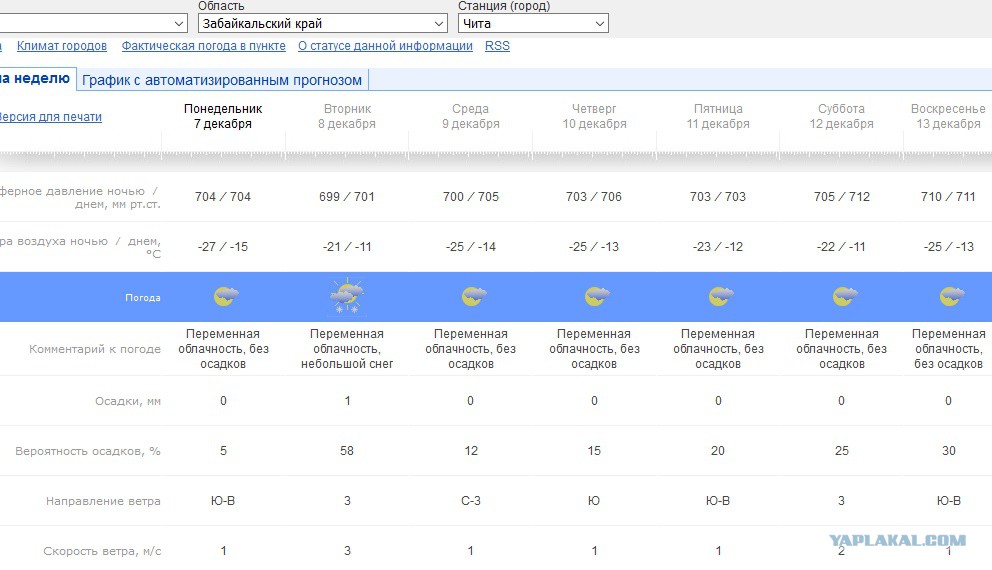The height and width of the screenshot is (570, 992).
Task: Click Wednesday's partly cloudy weather icon
Action: coord(474,295)
